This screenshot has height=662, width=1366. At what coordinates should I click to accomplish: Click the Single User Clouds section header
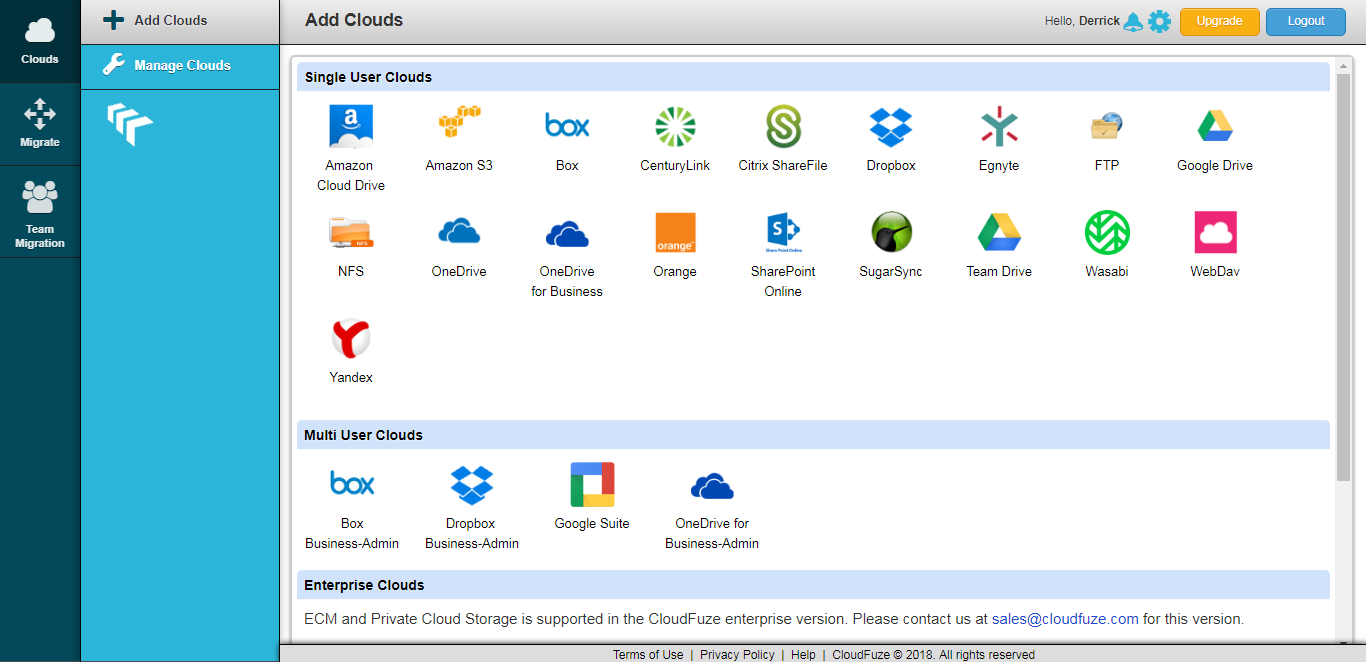pyautogui.click(x=813, y=77)
